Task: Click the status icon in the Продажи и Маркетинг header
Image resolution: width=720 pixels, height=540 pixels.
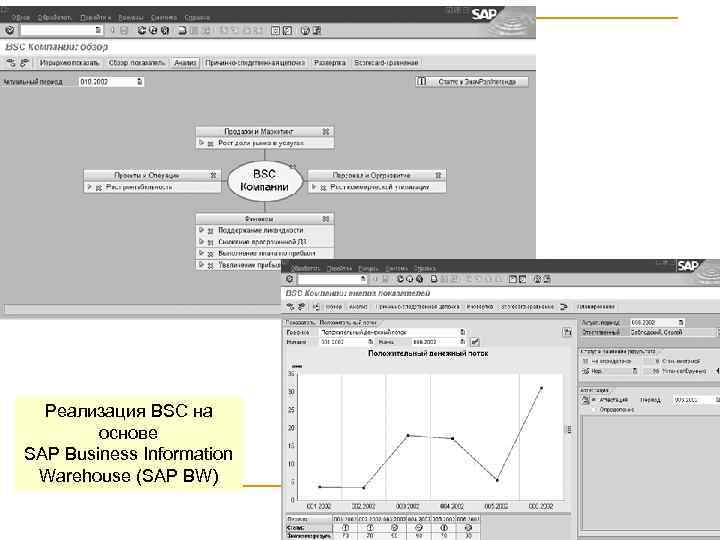Action: point(326,131)
